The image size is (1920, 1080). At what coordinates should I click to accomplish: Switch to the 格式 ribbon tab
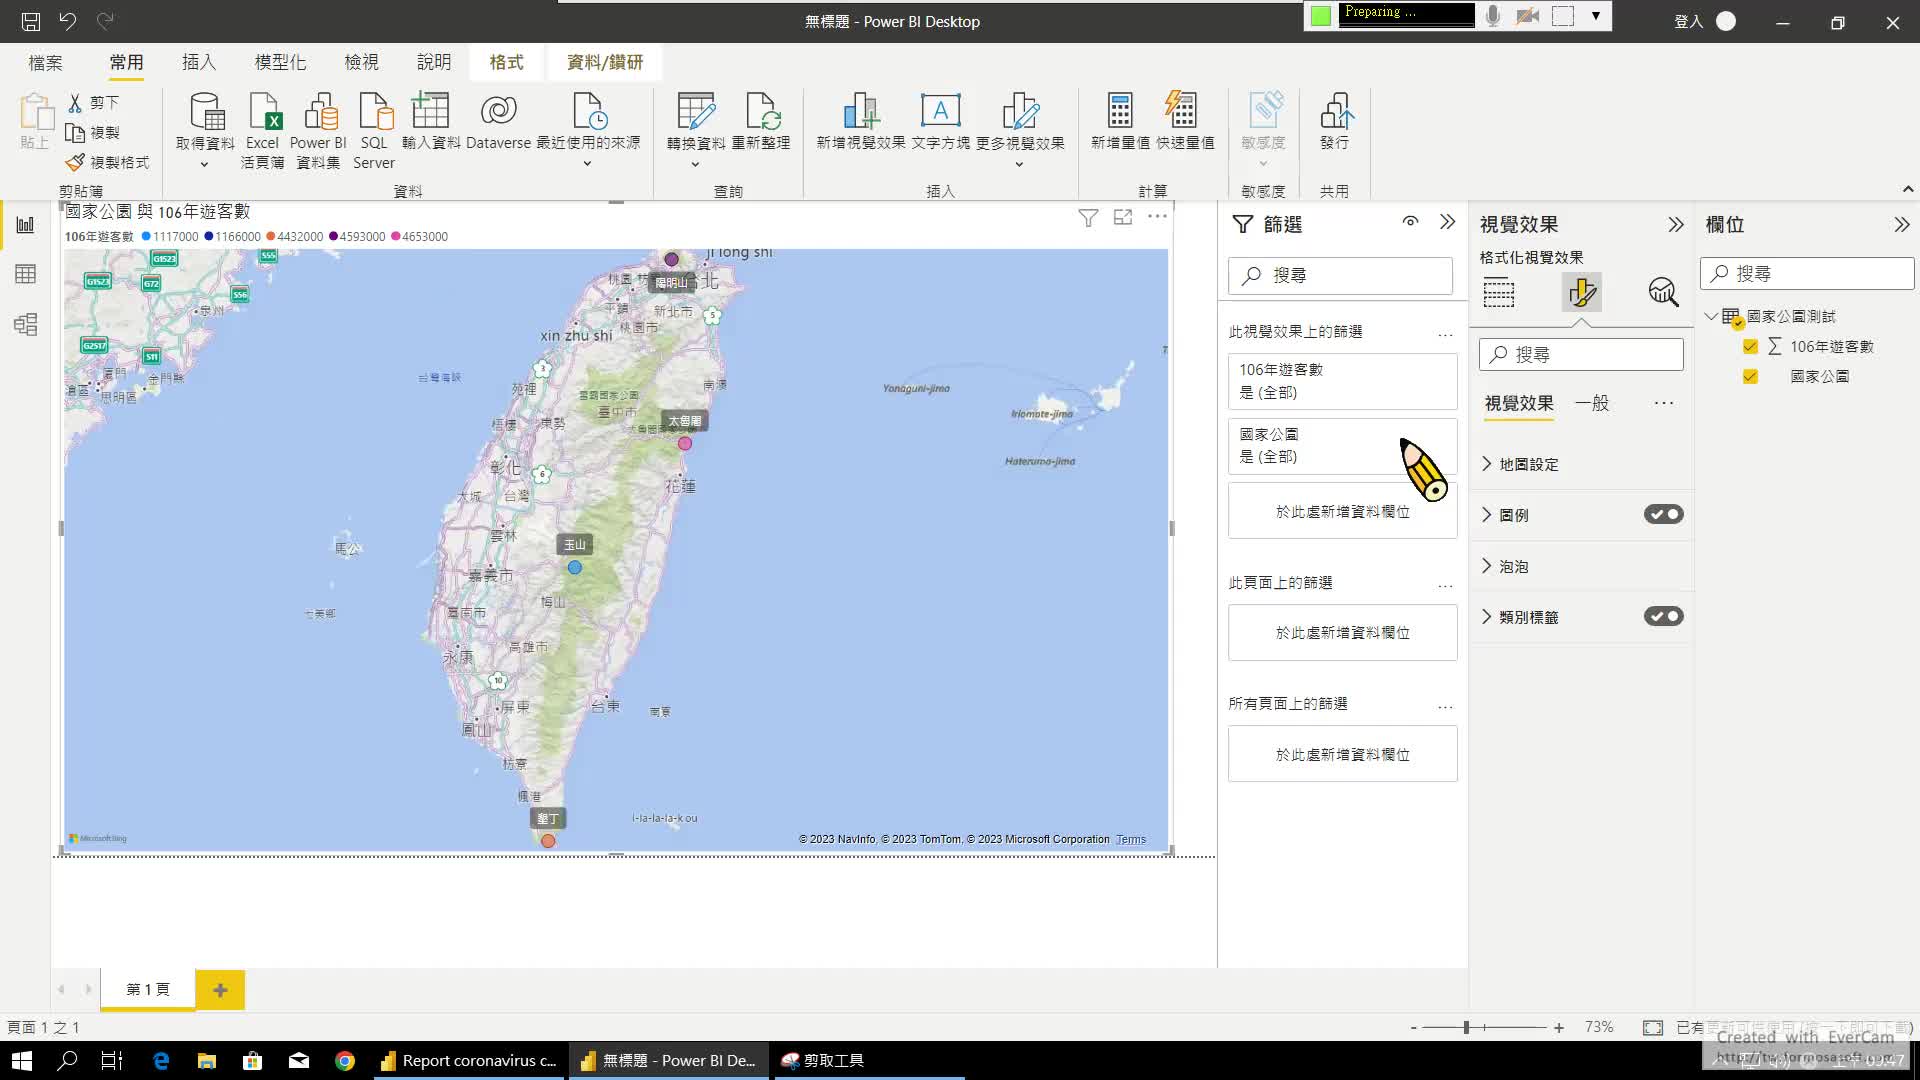507,62
